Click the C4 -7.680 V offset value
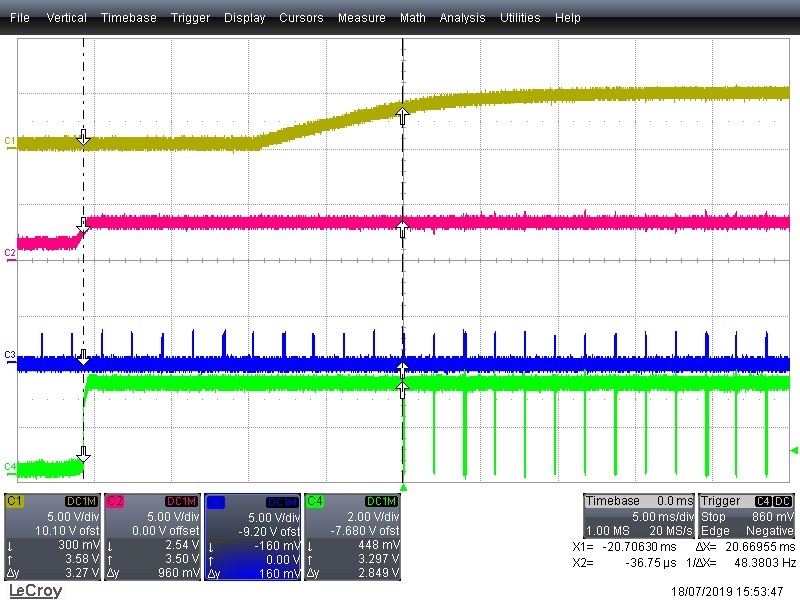Viewport: 800px width, 600px height. point(365,531)
